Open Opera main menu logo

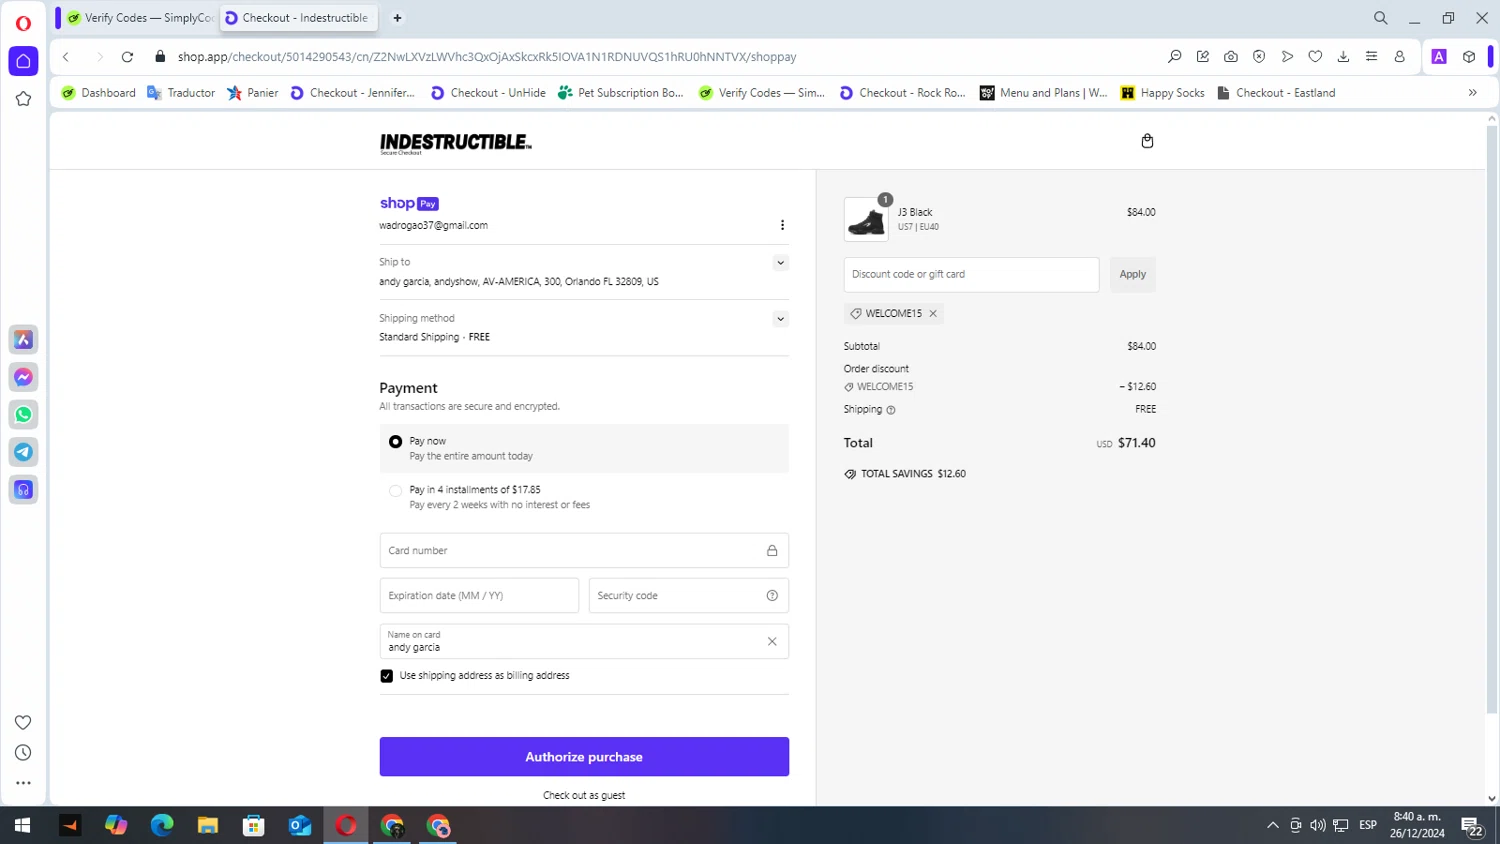coord(23,23)
